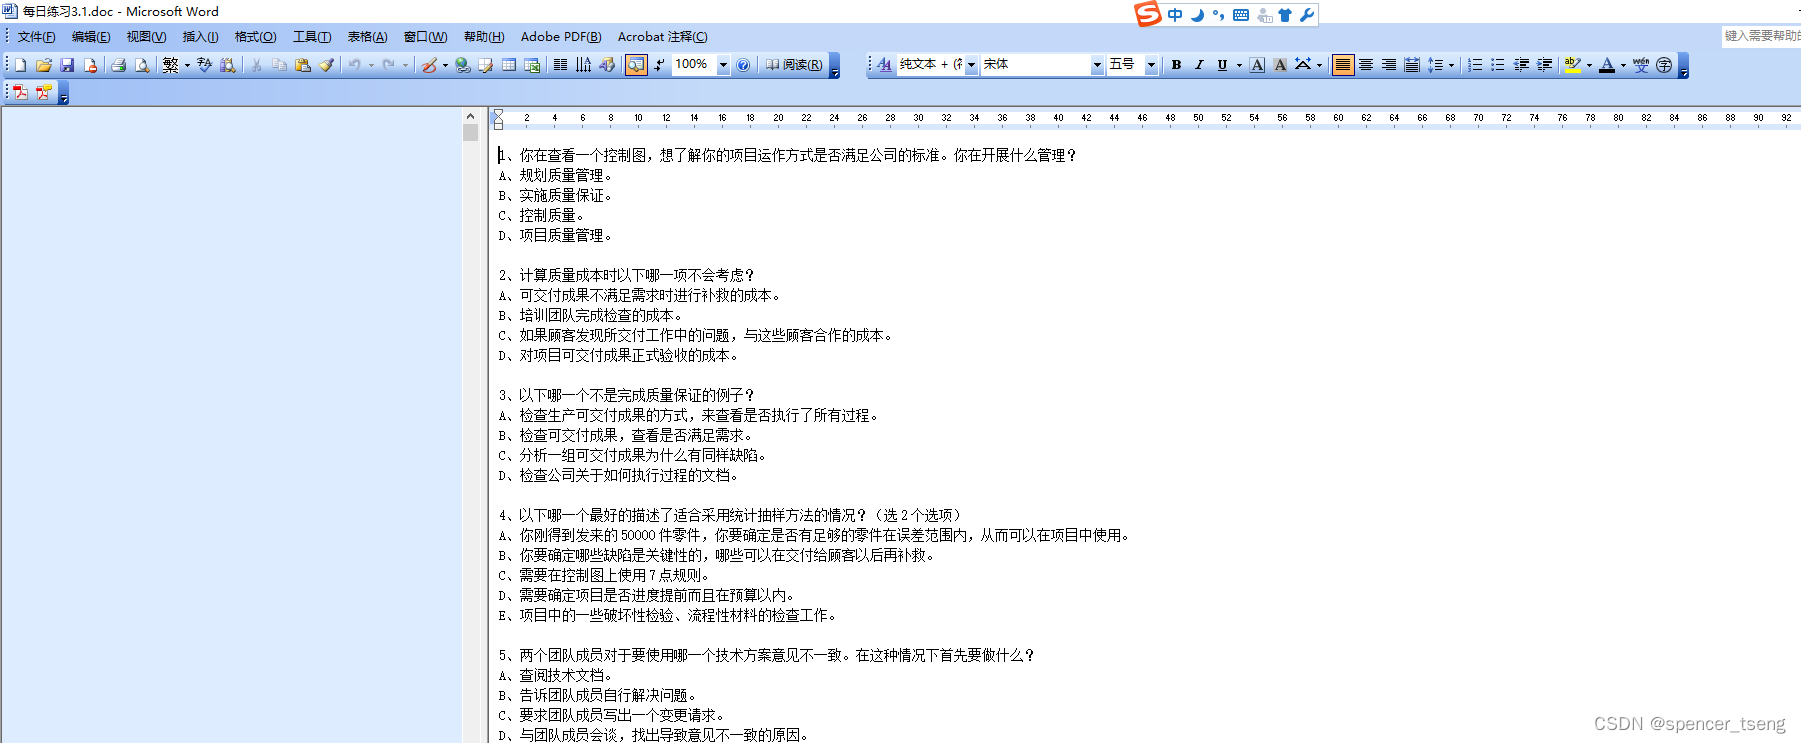This screenshot has width=1801, height=743.
Task: Click the help search input box
Action: click(1761, 36)
